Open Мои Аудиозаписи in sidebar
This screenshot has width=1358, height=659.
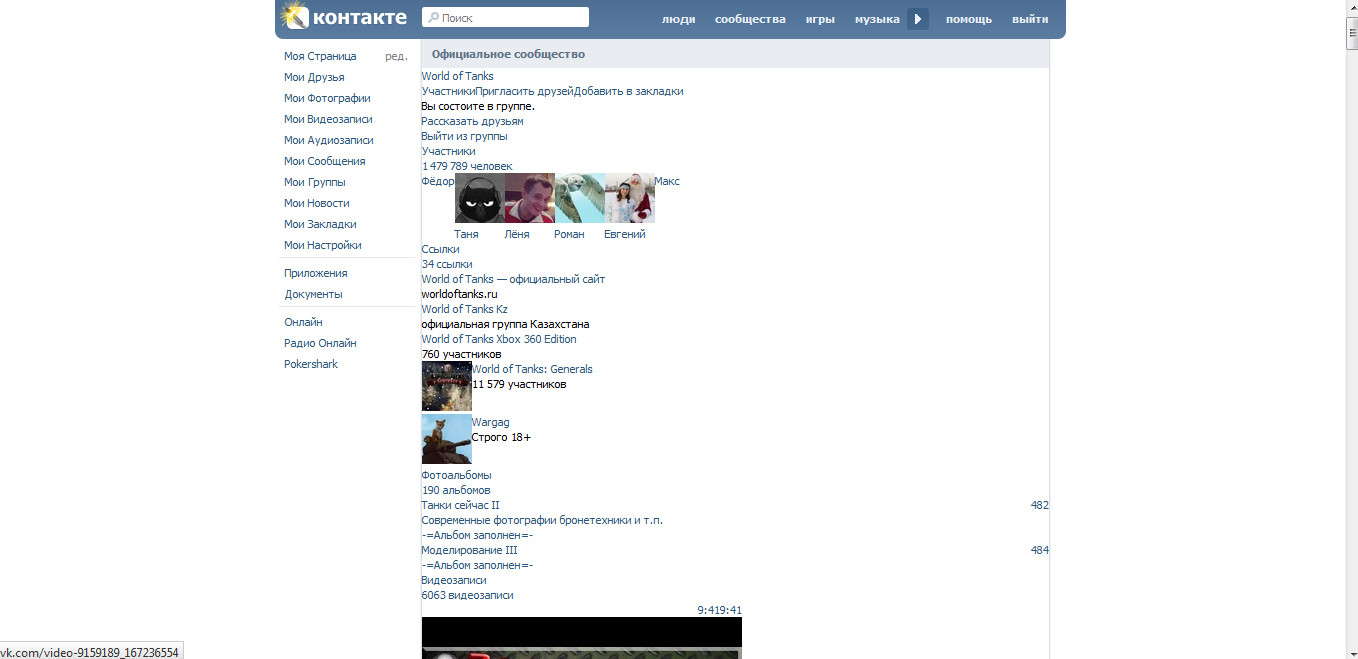[329, 140]
